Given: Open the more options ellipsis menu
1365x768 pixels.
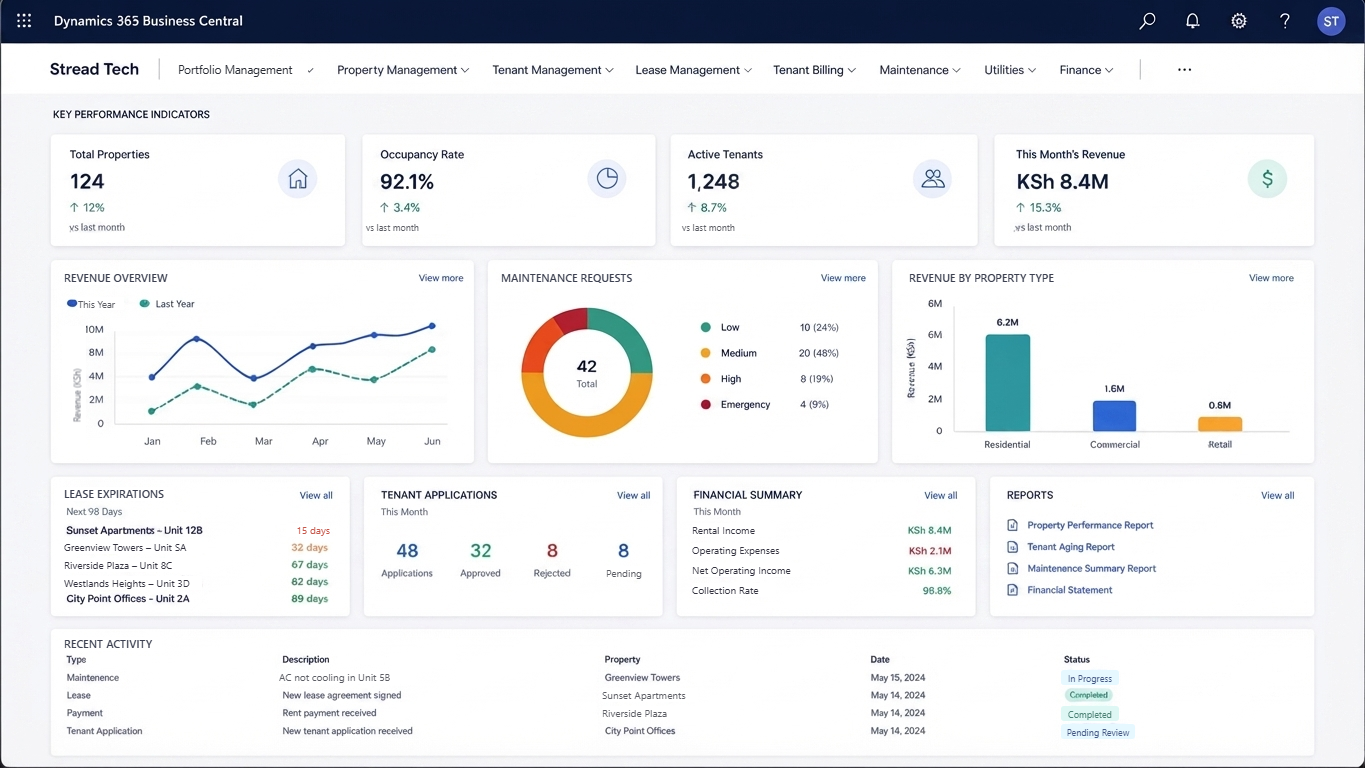Looking at the screenshot, I should 1185,70.
